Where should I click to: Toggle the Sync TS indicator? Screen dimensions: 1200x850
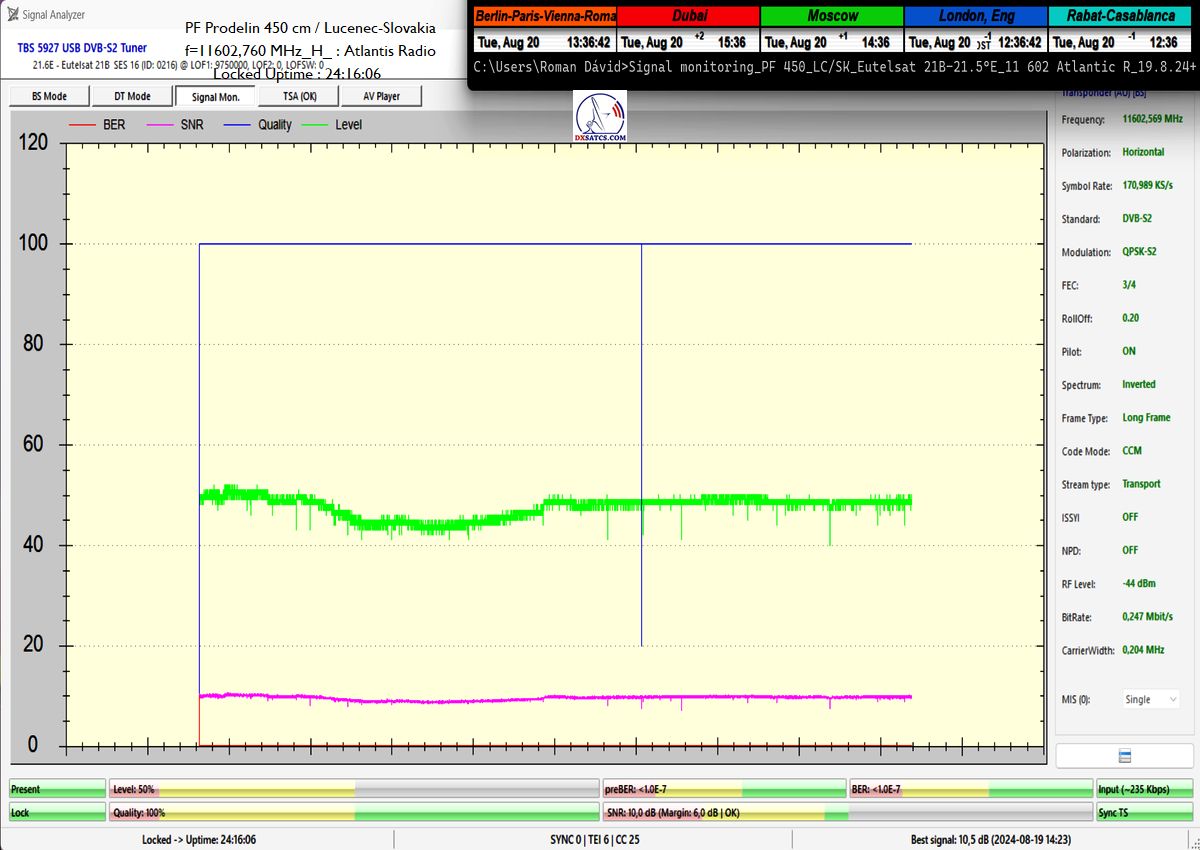[1145, 813]
